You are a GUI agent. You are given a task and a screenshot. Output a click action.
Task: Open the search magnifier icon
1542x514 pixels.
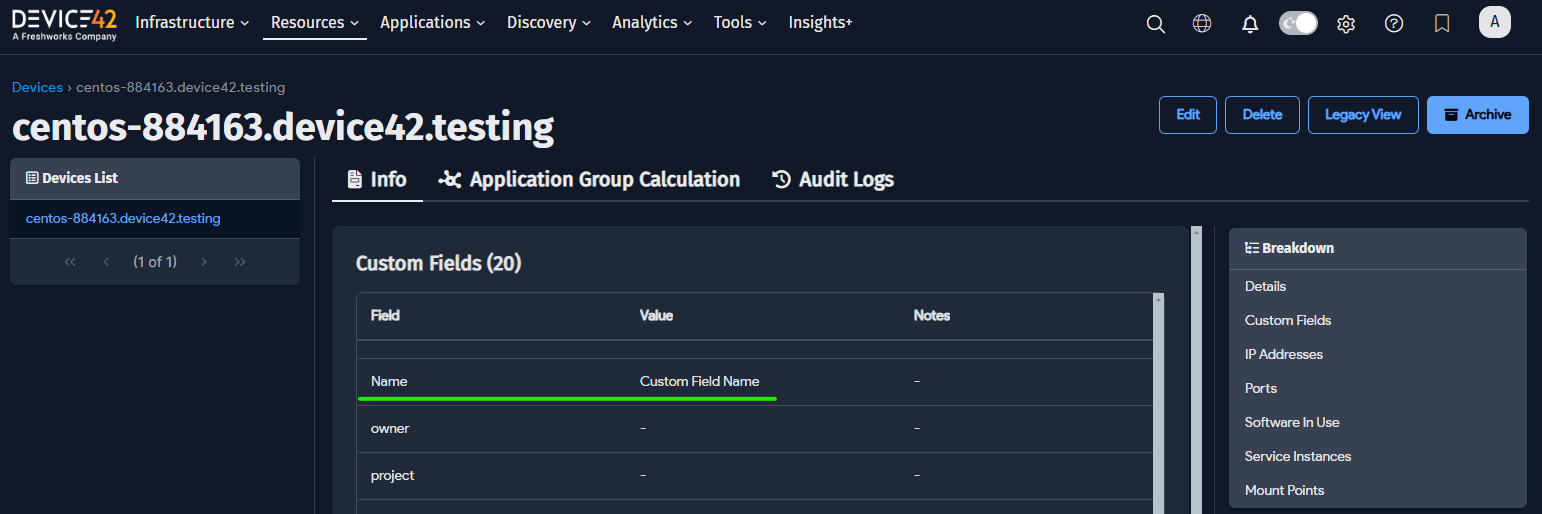(1155, 24)
